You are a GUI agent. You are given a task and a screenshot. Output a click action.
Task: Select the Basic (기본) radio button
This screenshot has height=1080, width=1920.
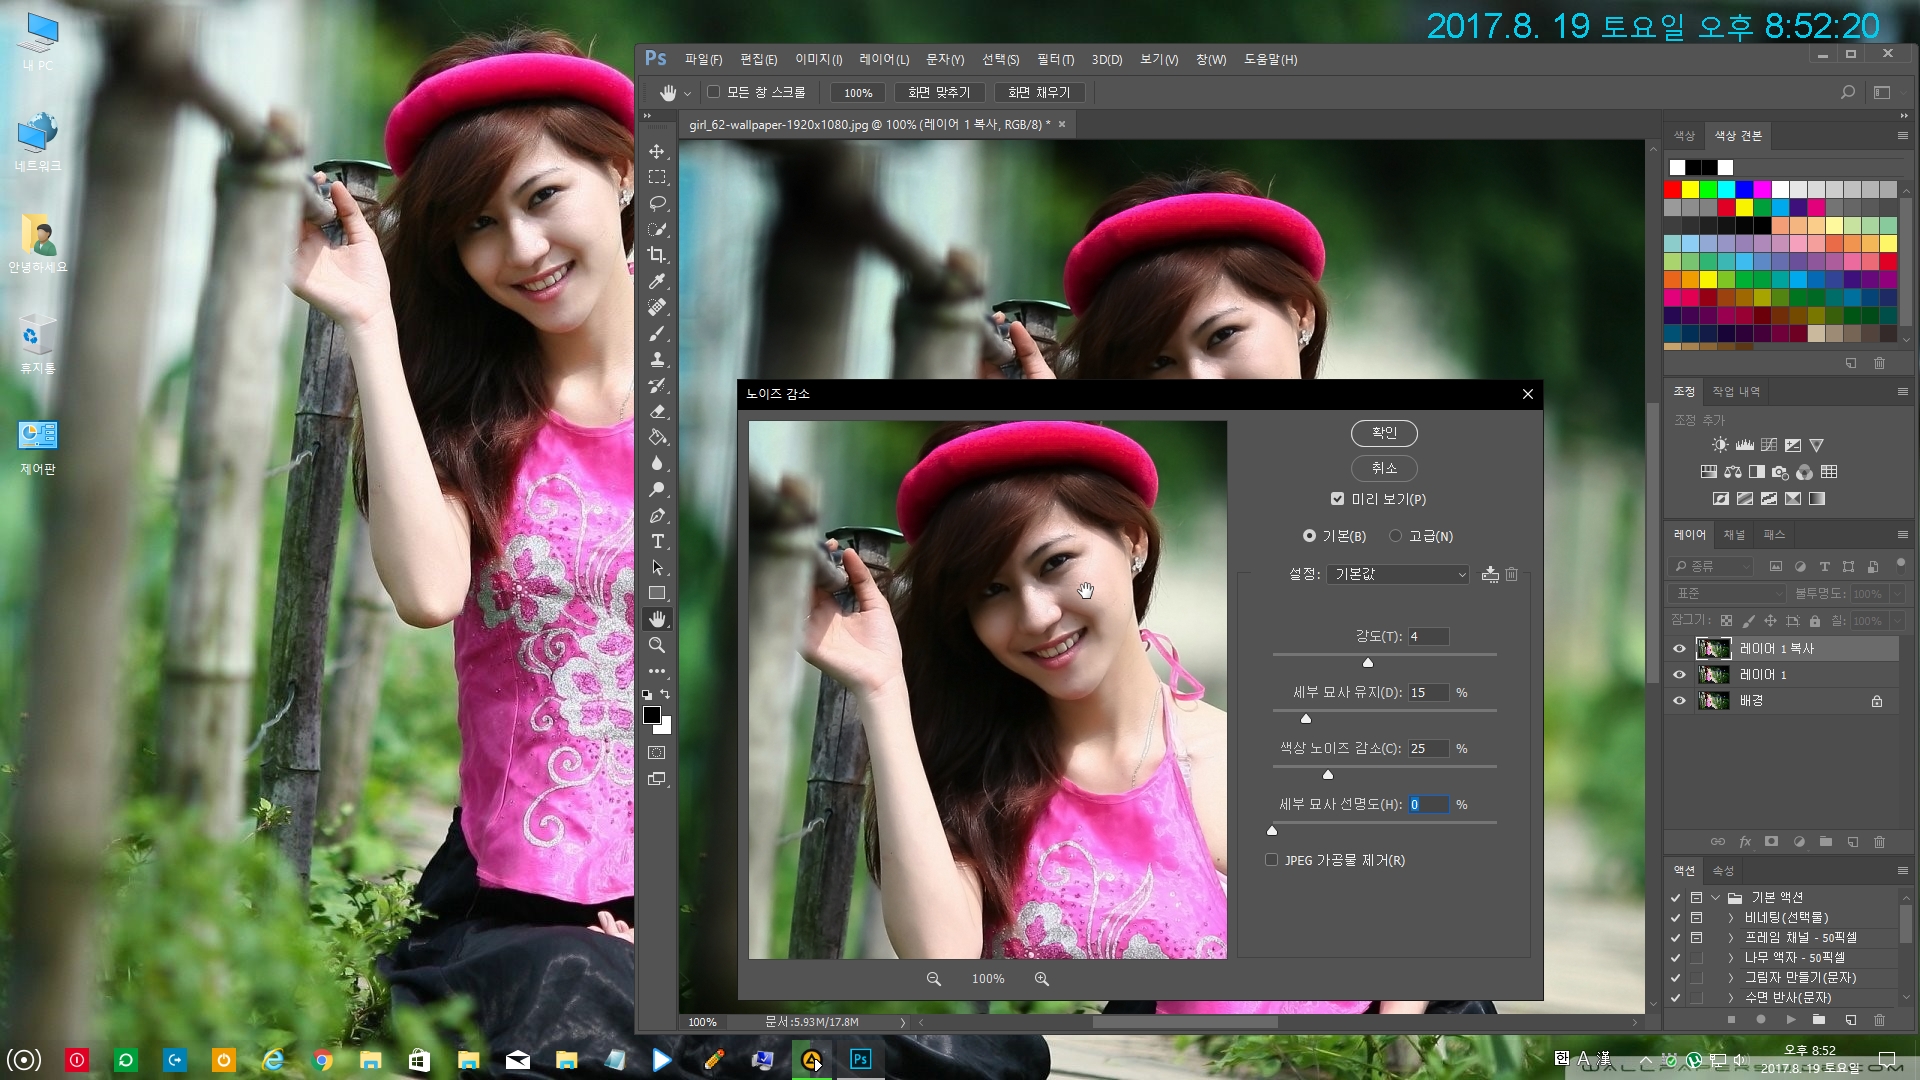click(x=1309, y=536)
